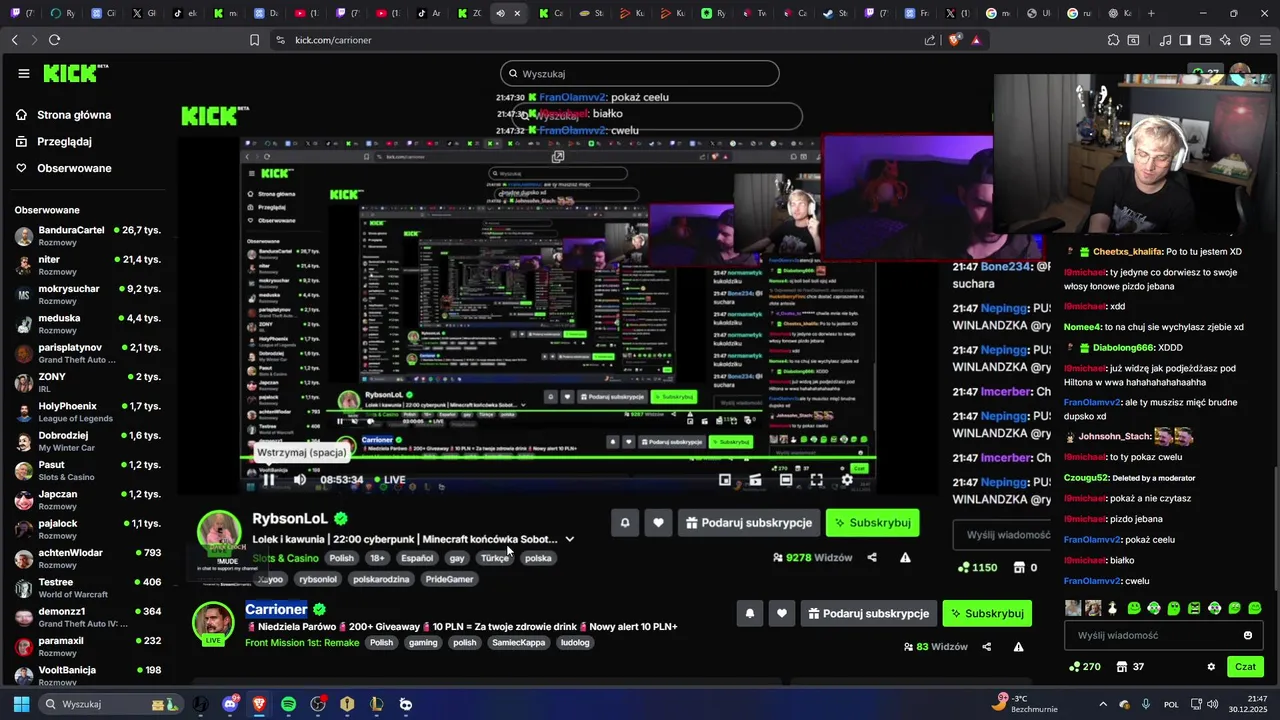Share Carrioner stream via share icon
Viewport: 1280px width, 720px height.
coord(986,647)
